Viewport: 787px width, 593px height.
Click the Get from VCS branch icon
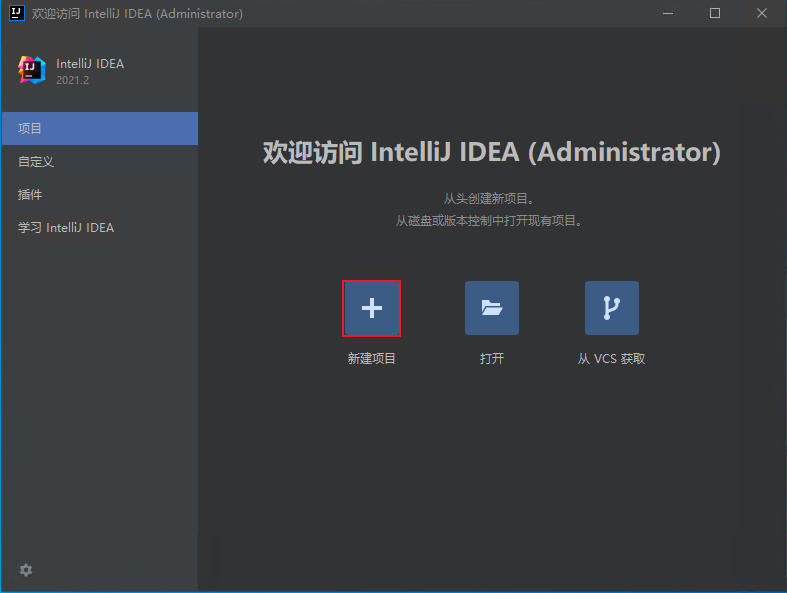(x=612, y=308)
